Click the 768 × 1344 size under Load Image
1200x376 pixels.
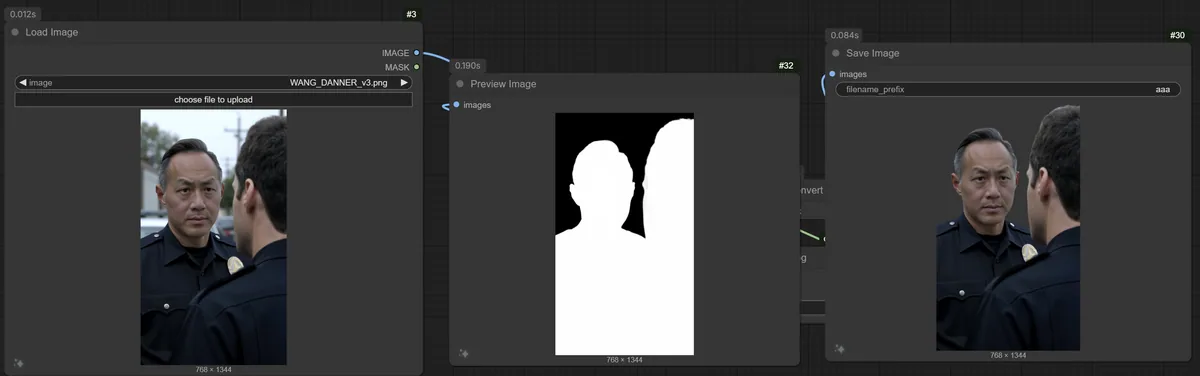[214, 370]
